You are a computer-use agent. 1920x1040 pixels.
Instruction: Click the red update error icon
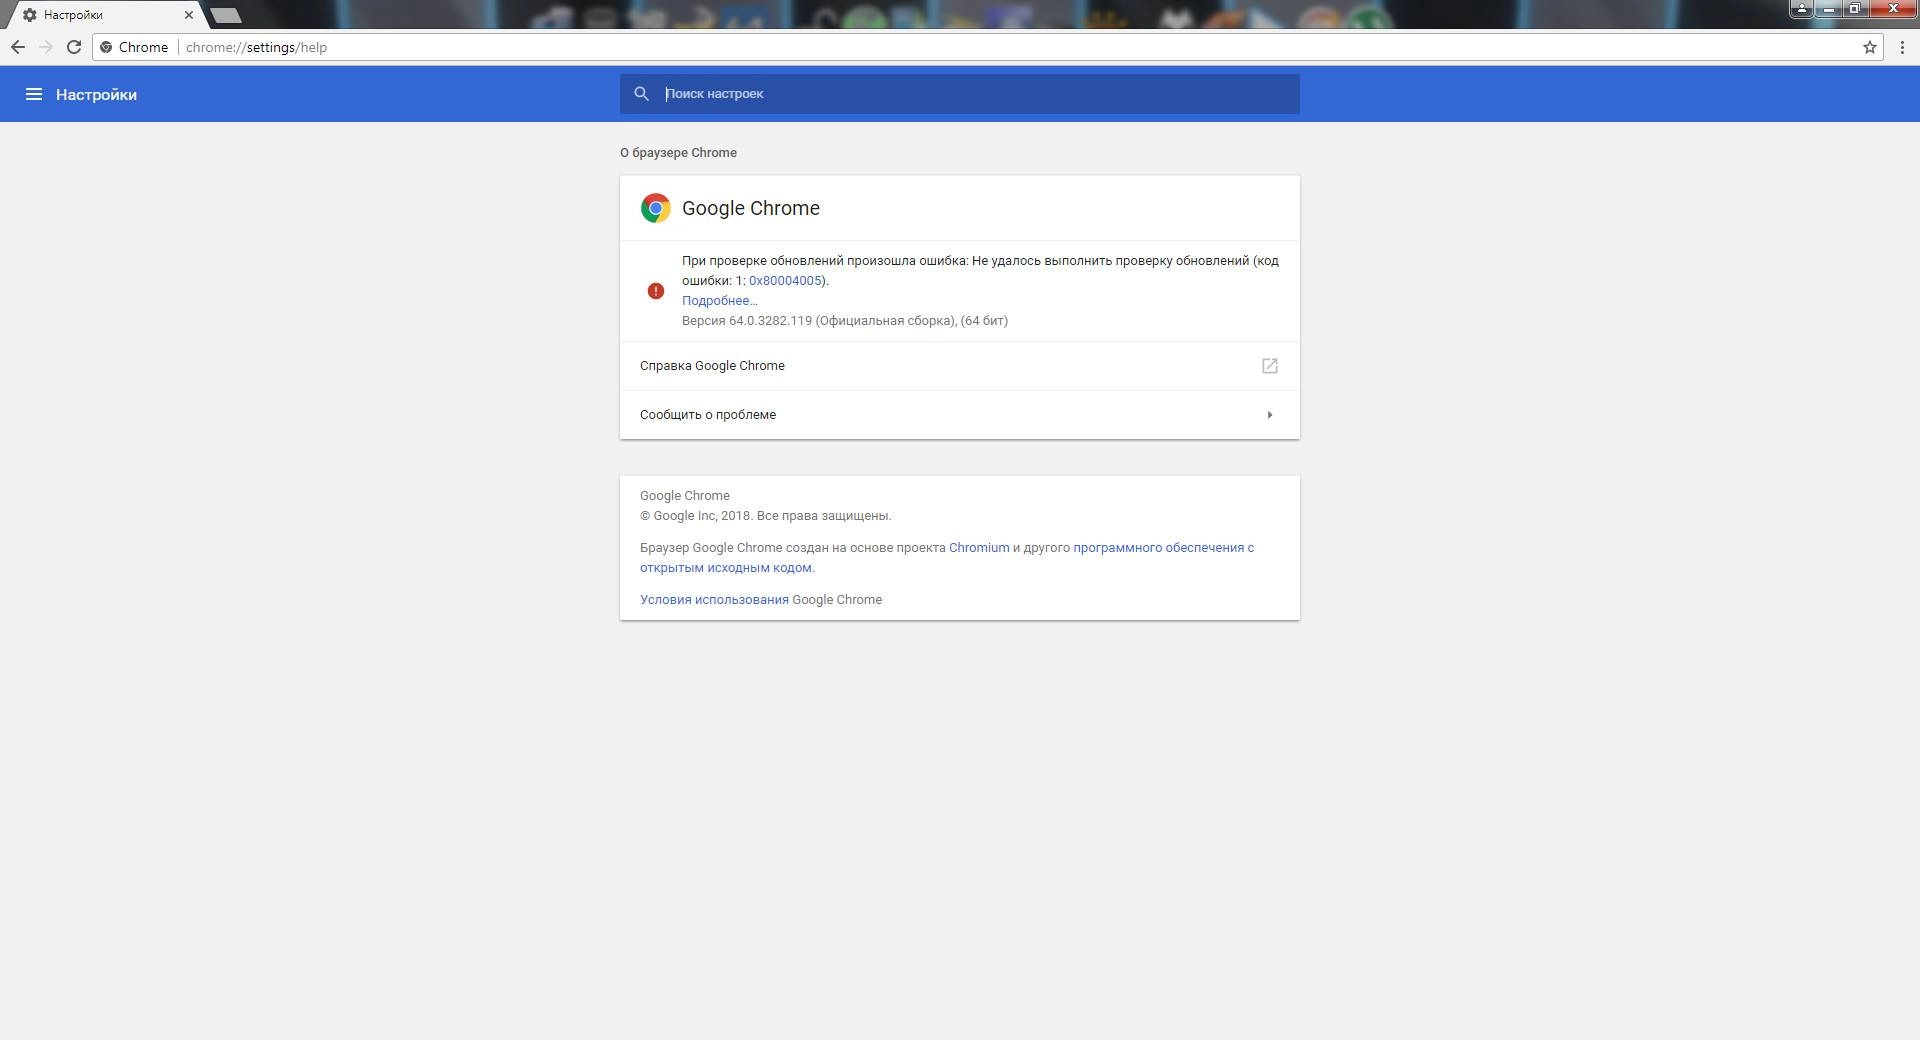coord(656,291)
